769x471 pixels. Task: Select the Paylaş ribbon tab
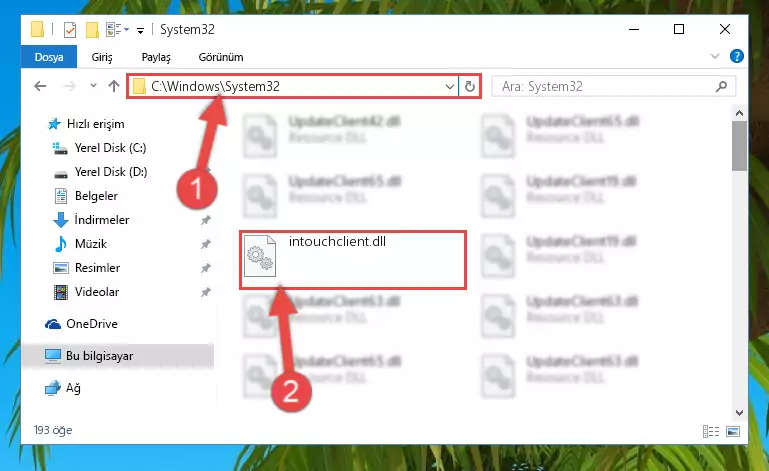156,57
